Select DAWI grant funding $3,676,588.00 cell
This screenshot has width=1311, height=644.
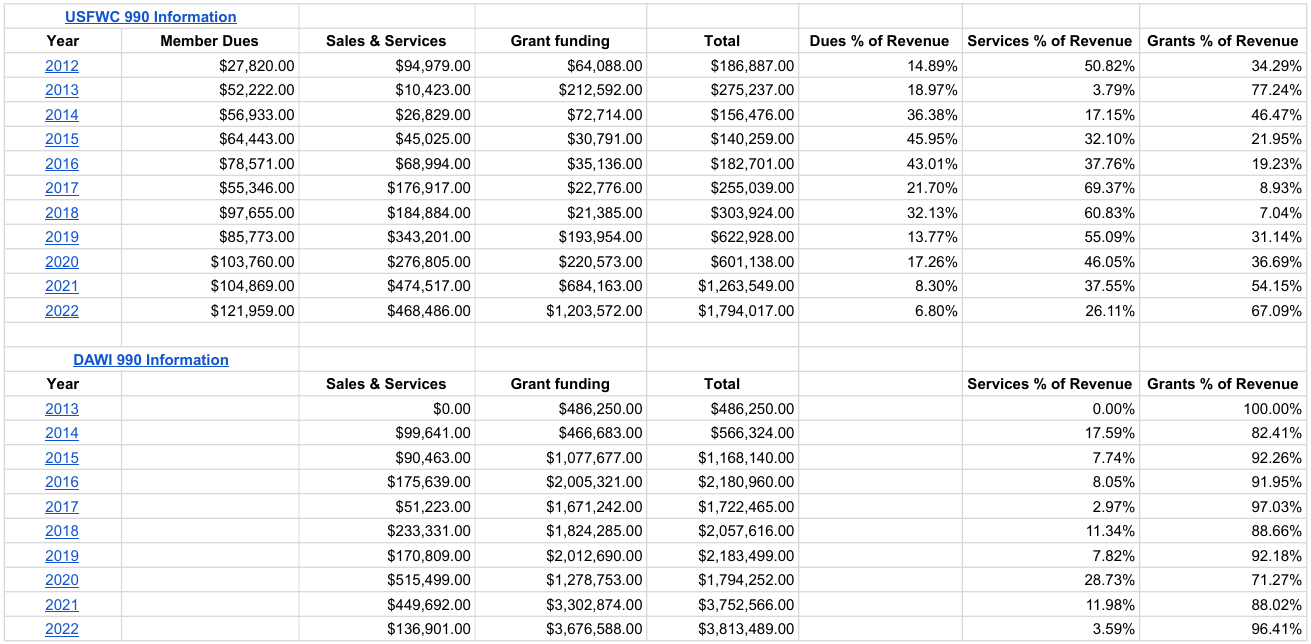click(x=561, y=629)
